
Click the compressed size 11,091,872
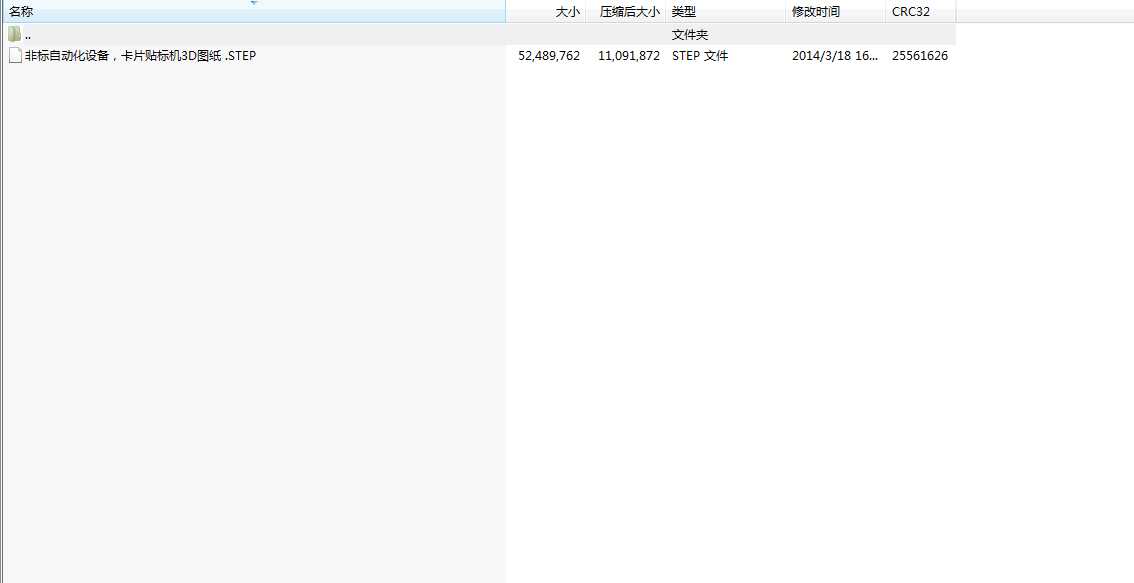click(x=628, y=56)
